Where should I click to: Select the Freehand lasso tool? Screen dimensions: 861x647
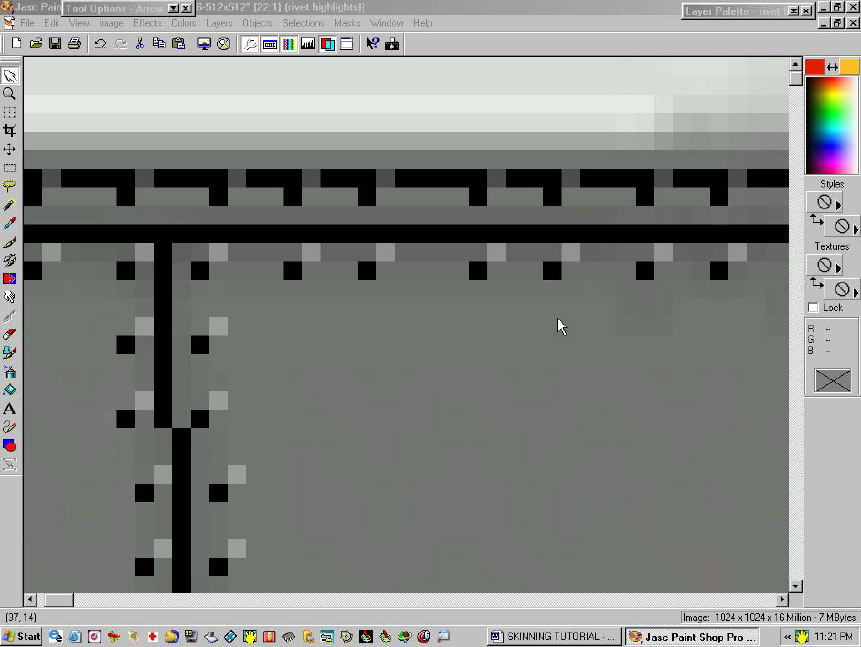[x=10, y=186]
